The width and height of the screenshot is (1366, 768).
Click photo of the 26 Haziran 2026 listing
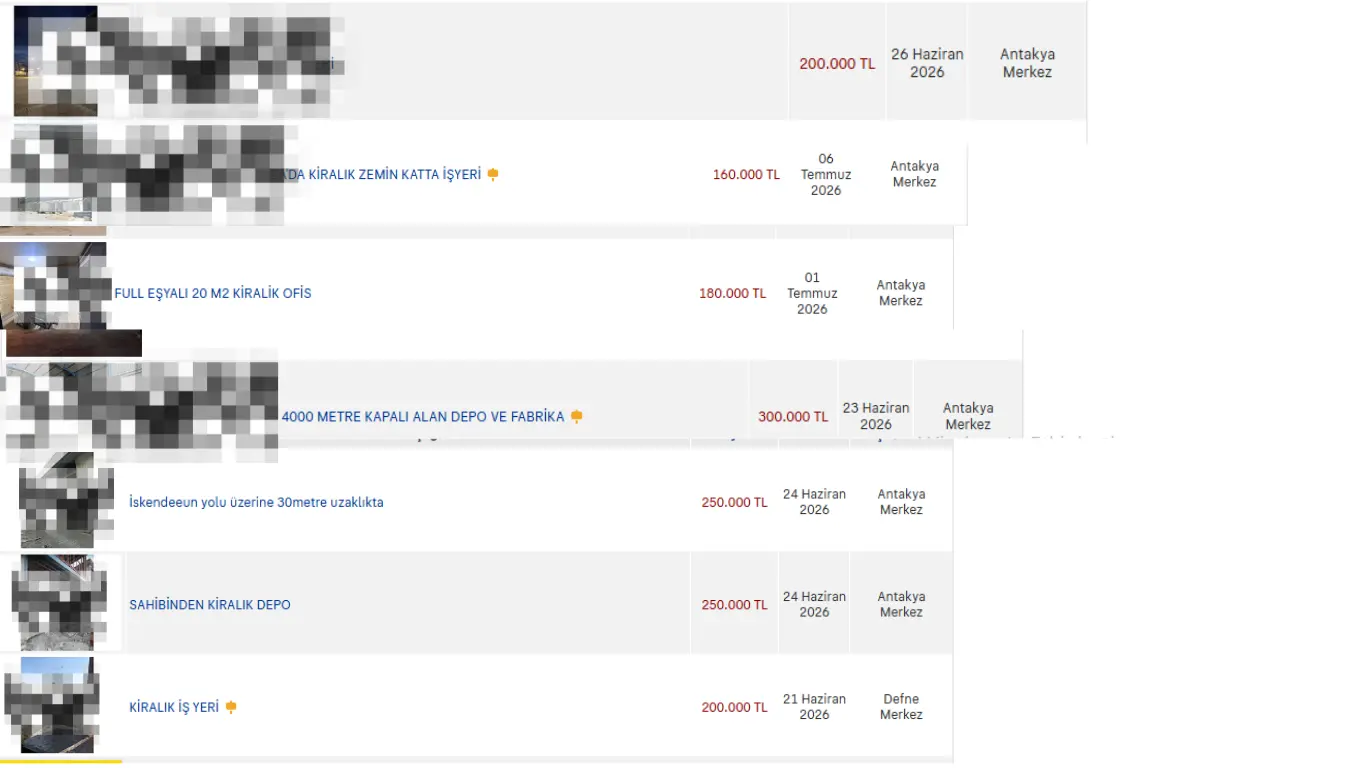(56, 61)
